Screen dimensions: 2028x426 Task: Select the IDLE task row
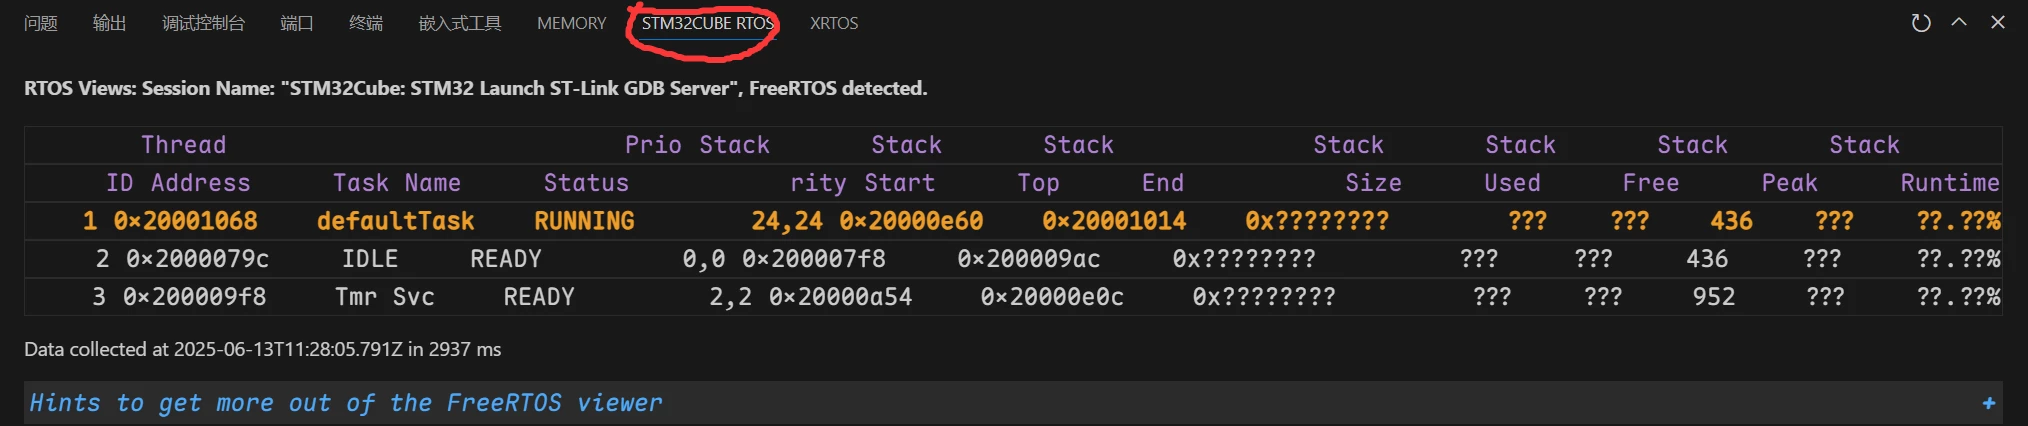(1013, 259)
